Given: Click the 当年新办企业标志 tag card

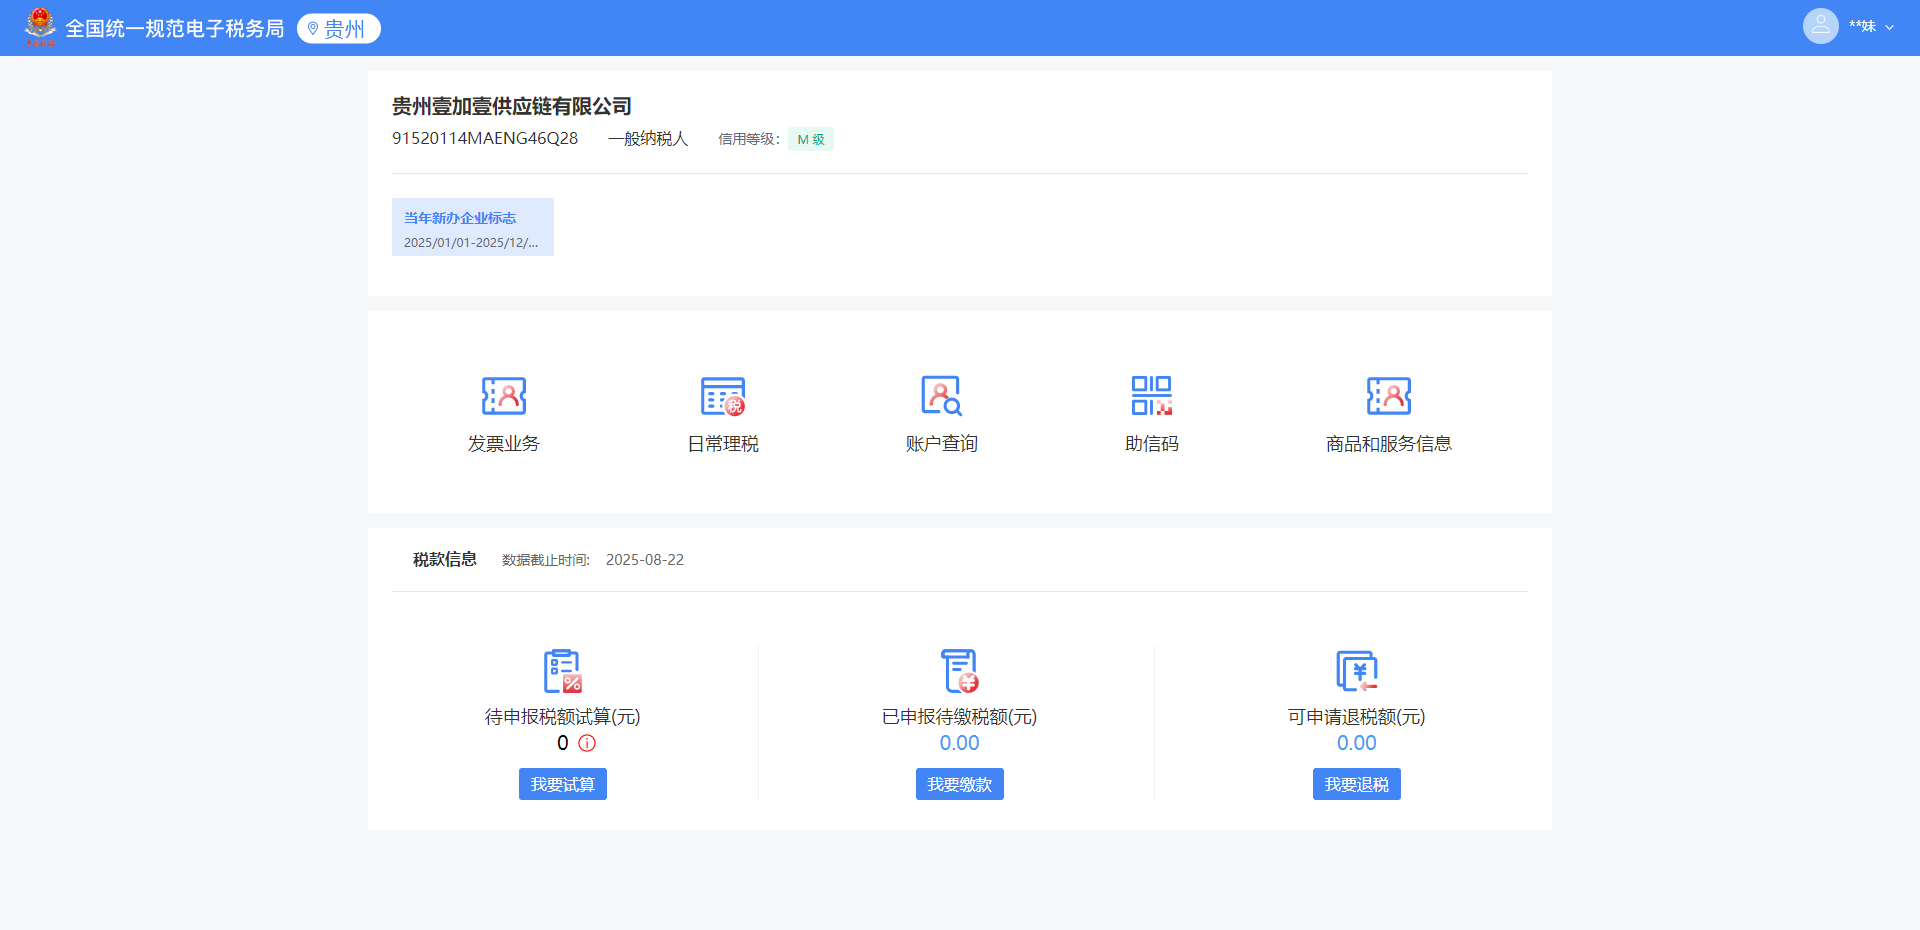Looking at the screenshot, I should pos(472,227).
